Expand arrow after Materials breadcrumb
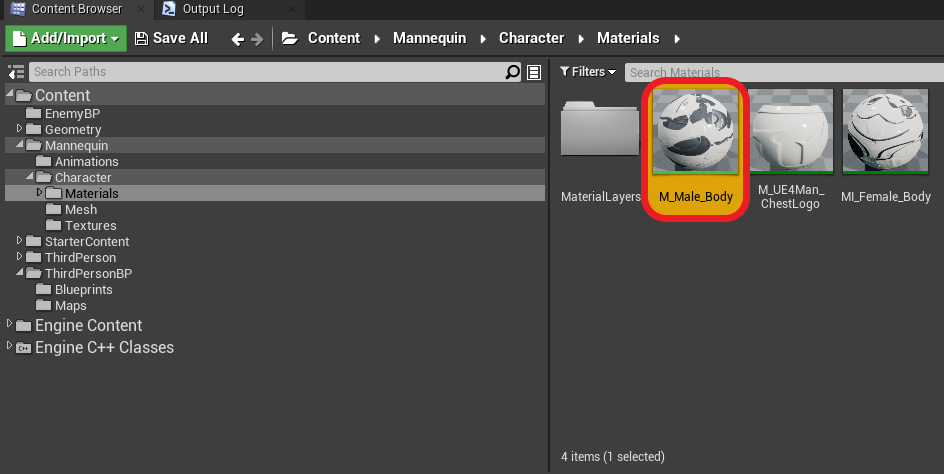This screenshot has height=474, width=944. pyautogui.click(x=677, y=39)
